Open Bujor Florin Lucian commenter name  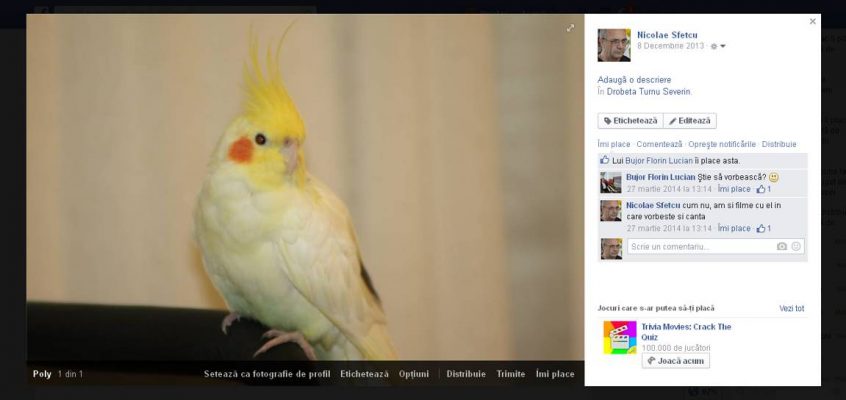click(660, 177)
